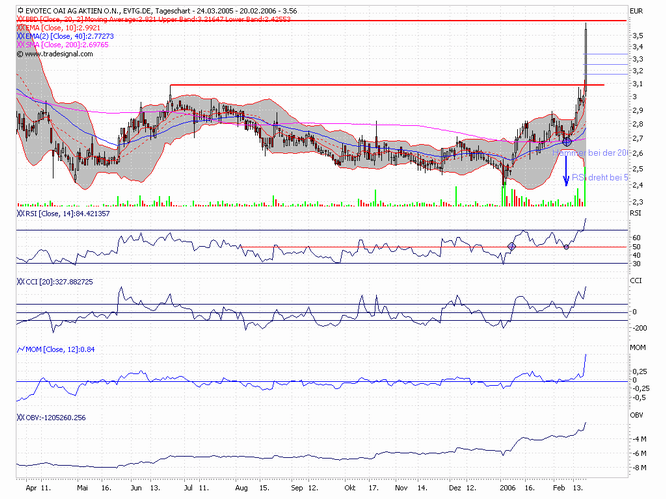The width and height of the screenshot is (666, 499).
Task: Click the blue icon before EMA(2) label
Action: (x=21, y=37)
